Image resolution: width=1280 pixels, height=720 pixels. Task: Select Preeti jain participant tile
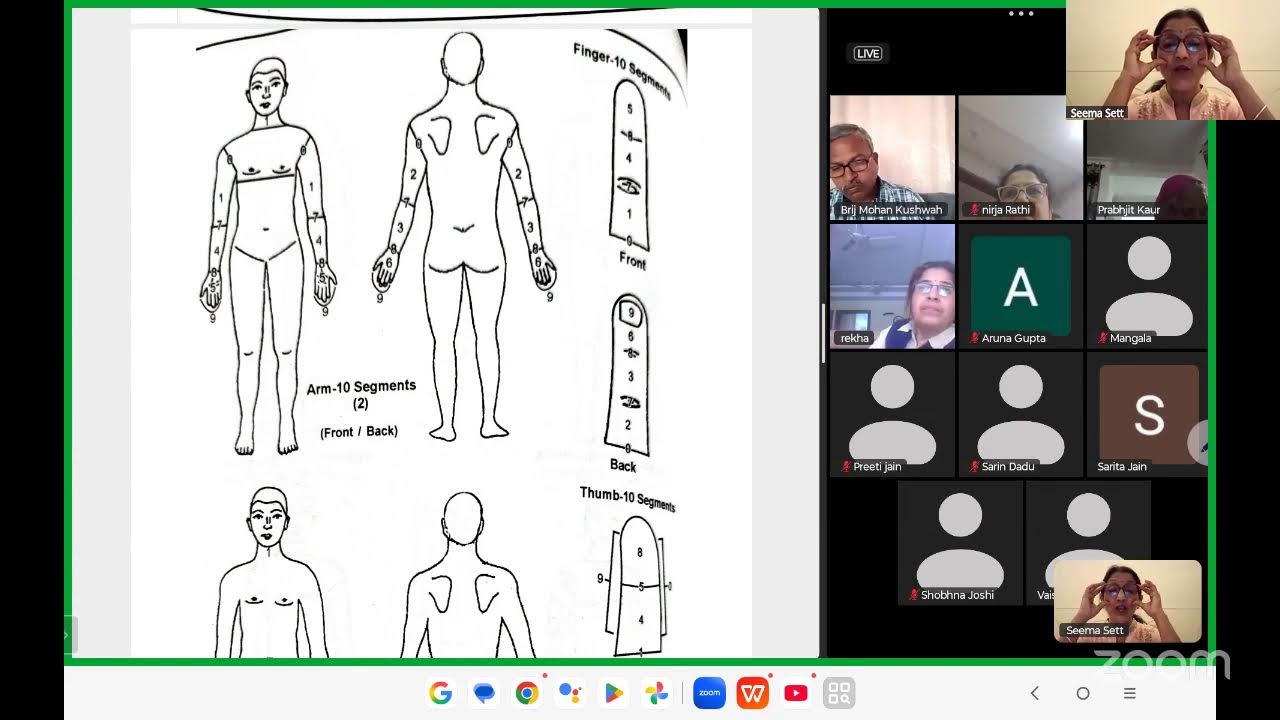tap(892, 414)
